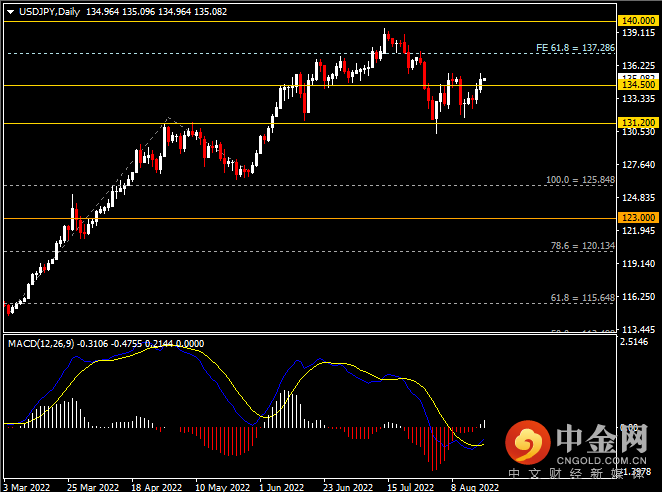Click the 119.140 price axis value
Viewport: 662px width, 492px height.
pyautogui.click(x=638, y=263)
